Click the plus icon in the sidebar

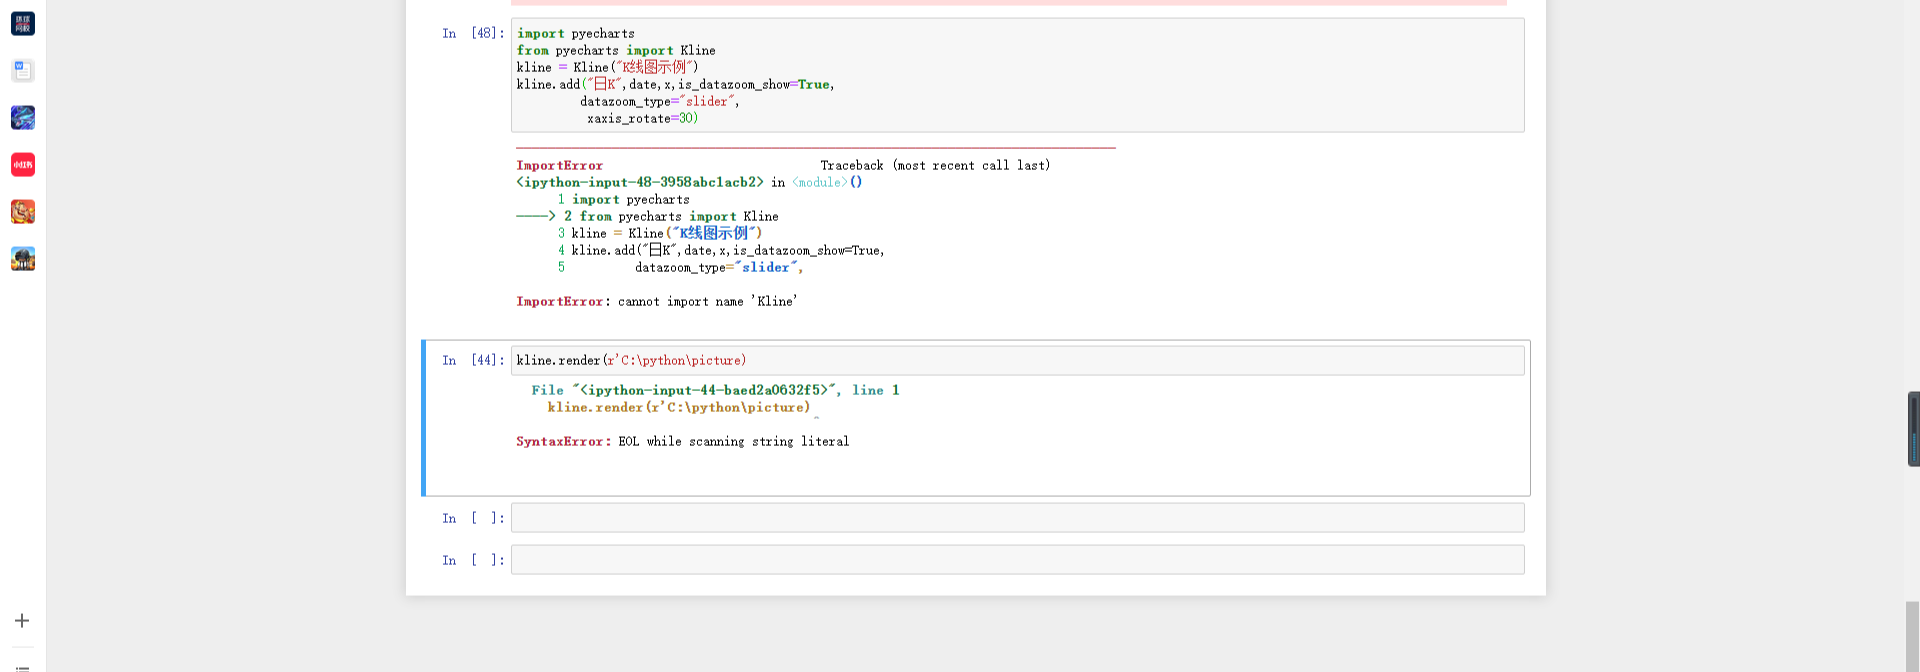[x=22, y=621]
